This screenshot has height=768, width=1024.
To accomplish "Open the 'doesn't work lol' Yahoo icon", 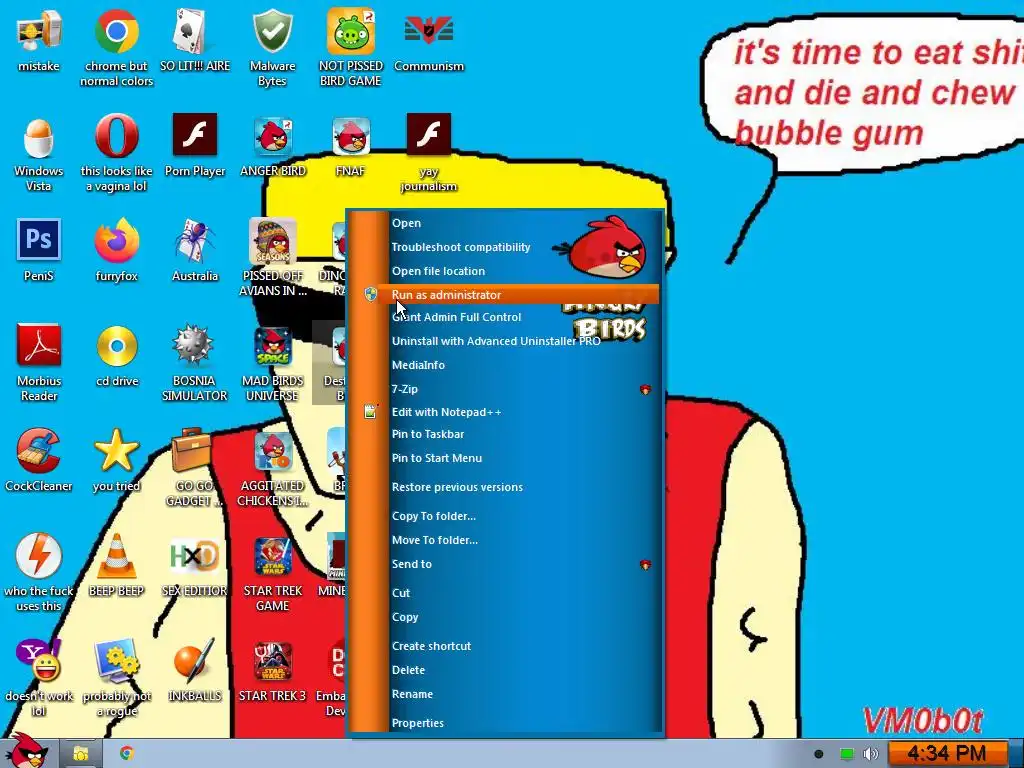I will tap(39, 660).
